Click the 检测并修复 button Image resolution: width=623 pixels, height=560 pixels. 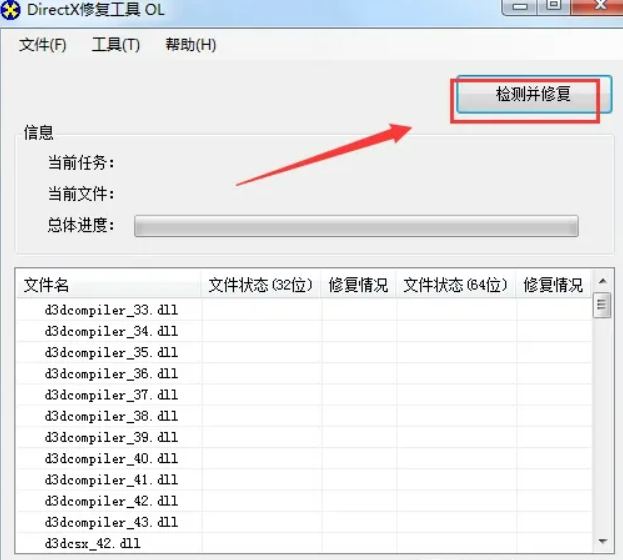(x=534, y=94)
